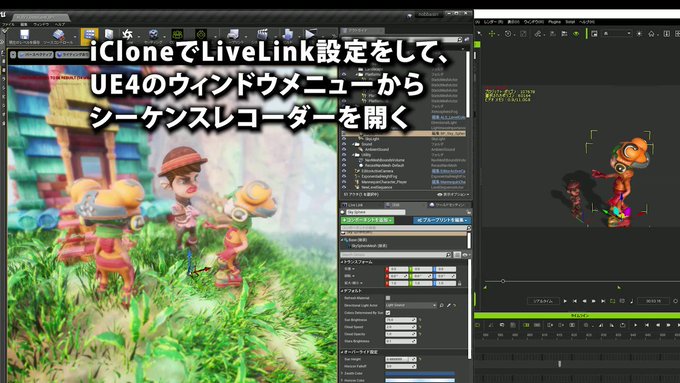Click iClone main play button
The image size is (680, 383).
coord(565,301)
